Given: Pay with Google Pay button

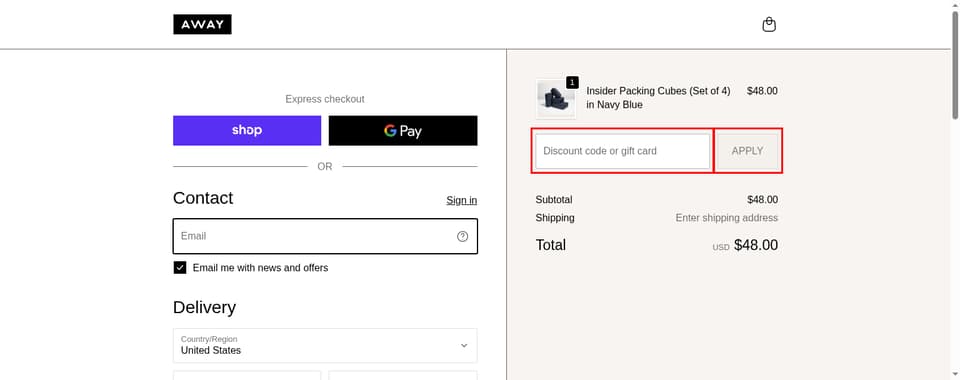Looking at the screenshot, I should coord(403,130).
